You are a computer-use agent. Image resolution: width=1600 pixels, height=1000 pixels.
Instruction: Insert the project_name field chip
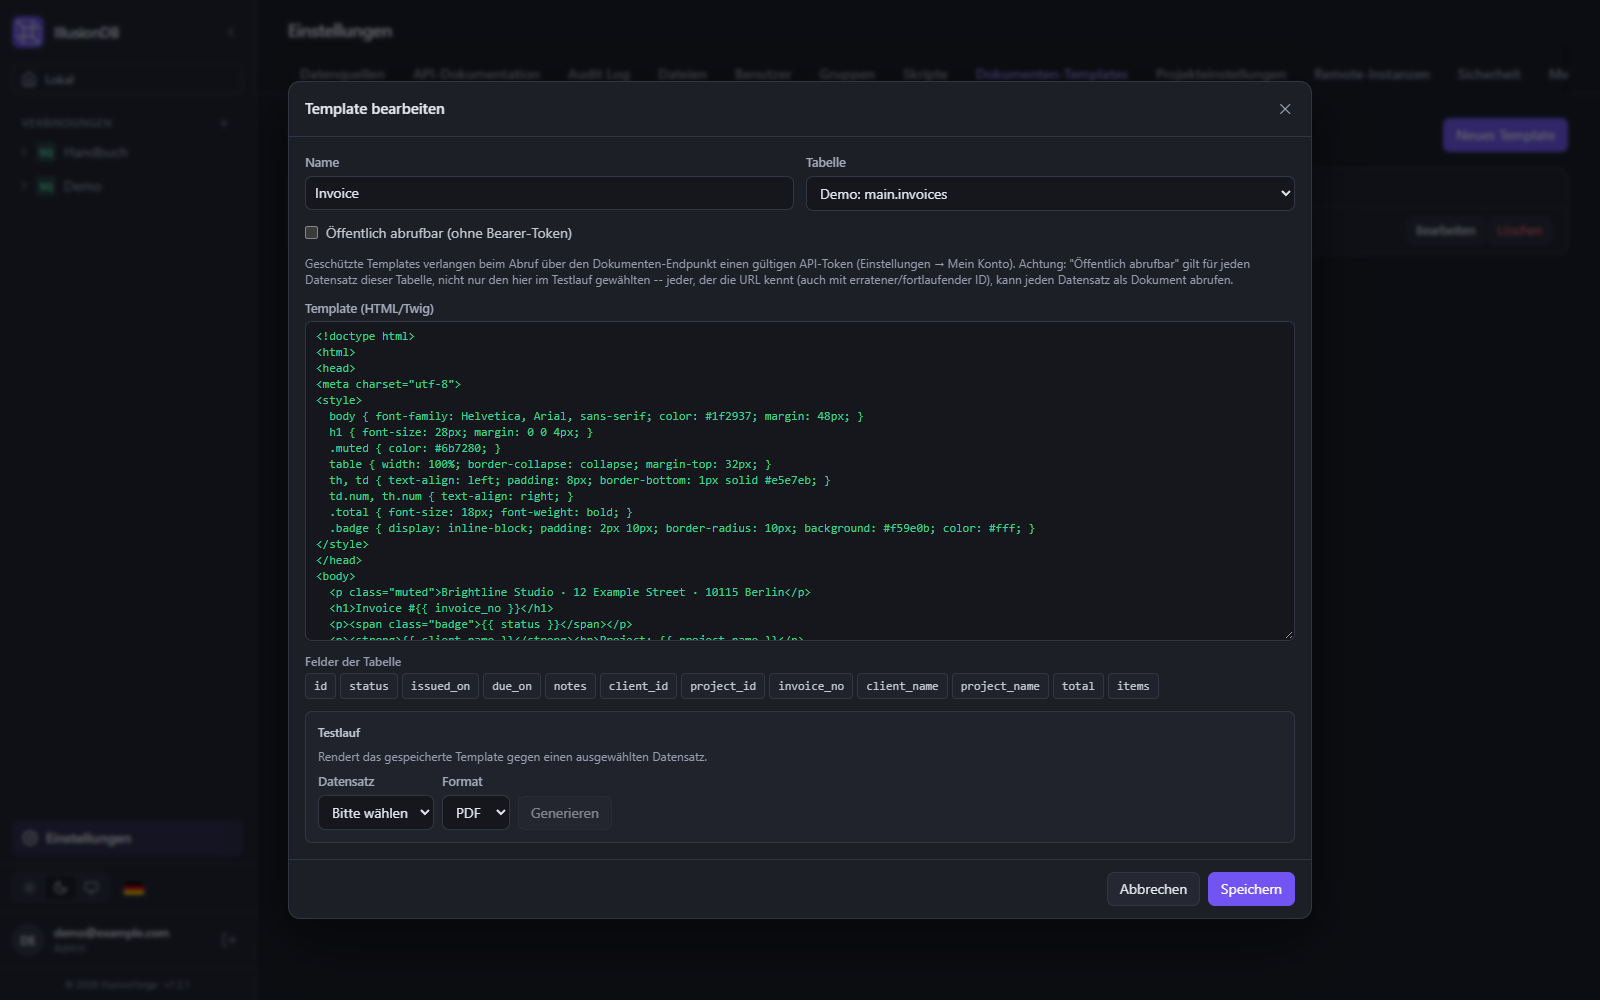(1000, 686)
